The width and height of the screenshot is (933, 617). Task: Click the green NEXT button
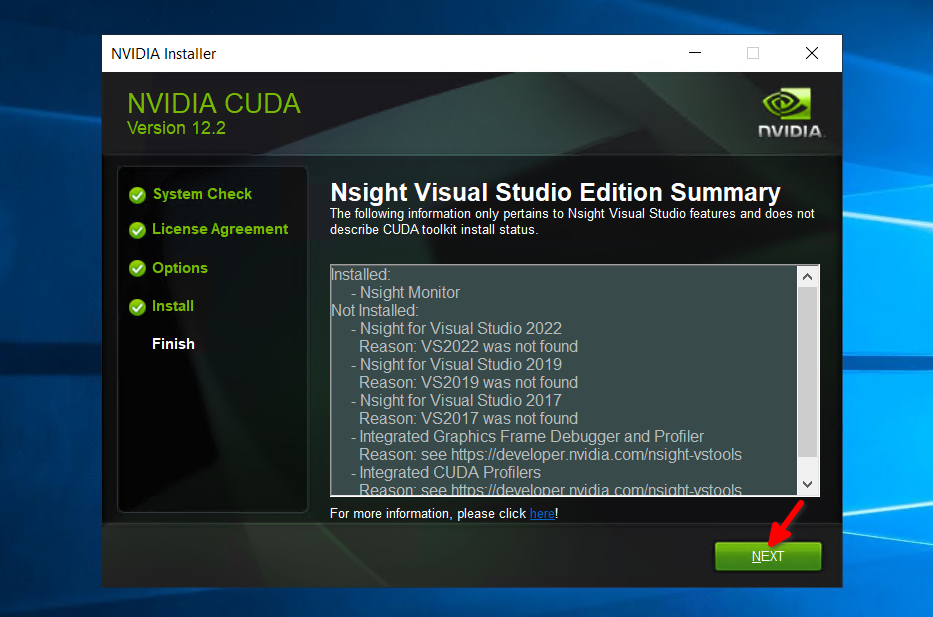click(x=768, y=556)
